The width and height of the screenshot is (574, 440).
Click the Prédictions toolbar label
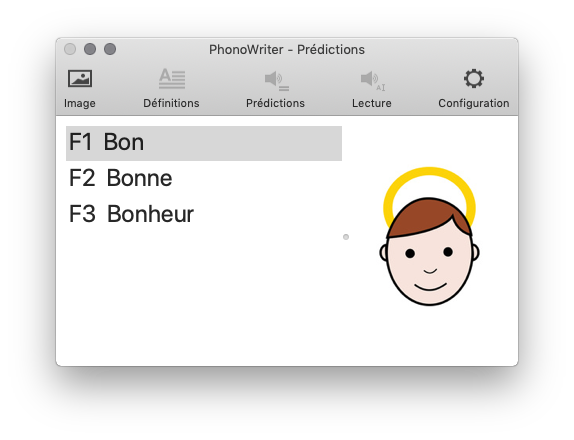tap(275, 103)
